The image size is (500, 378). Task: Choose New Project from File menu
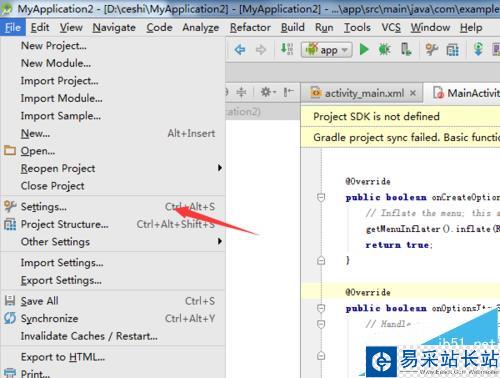(113, 46)
